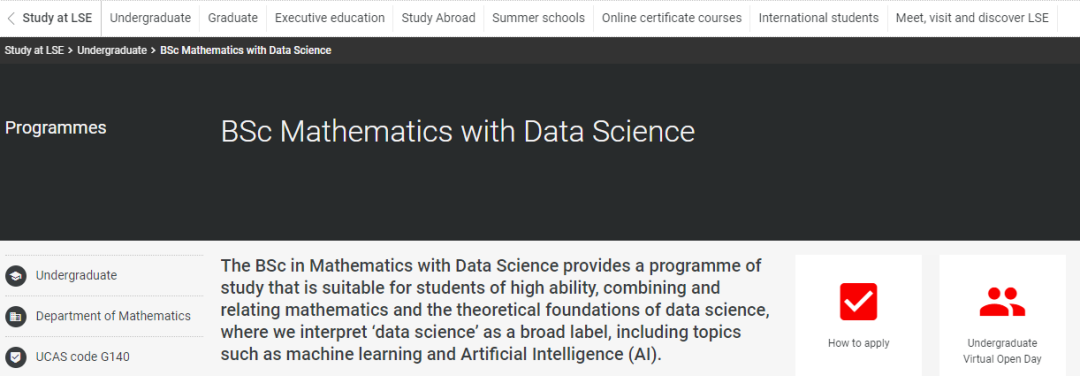Open International students menu item
Screen dimensions: 1080x376
click(x=819, y=18)
